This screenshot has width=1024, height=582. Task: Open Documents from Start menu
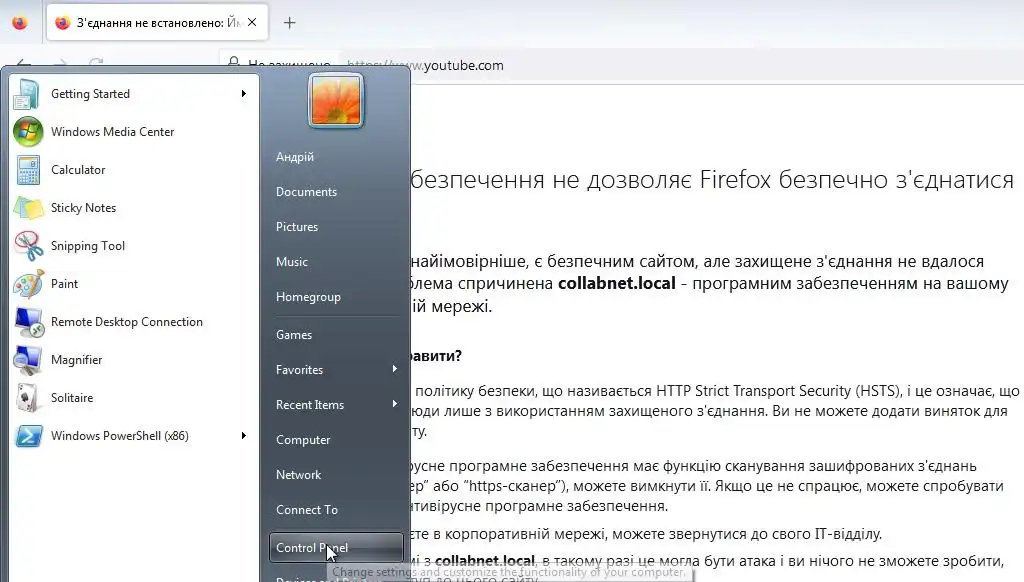306,192
